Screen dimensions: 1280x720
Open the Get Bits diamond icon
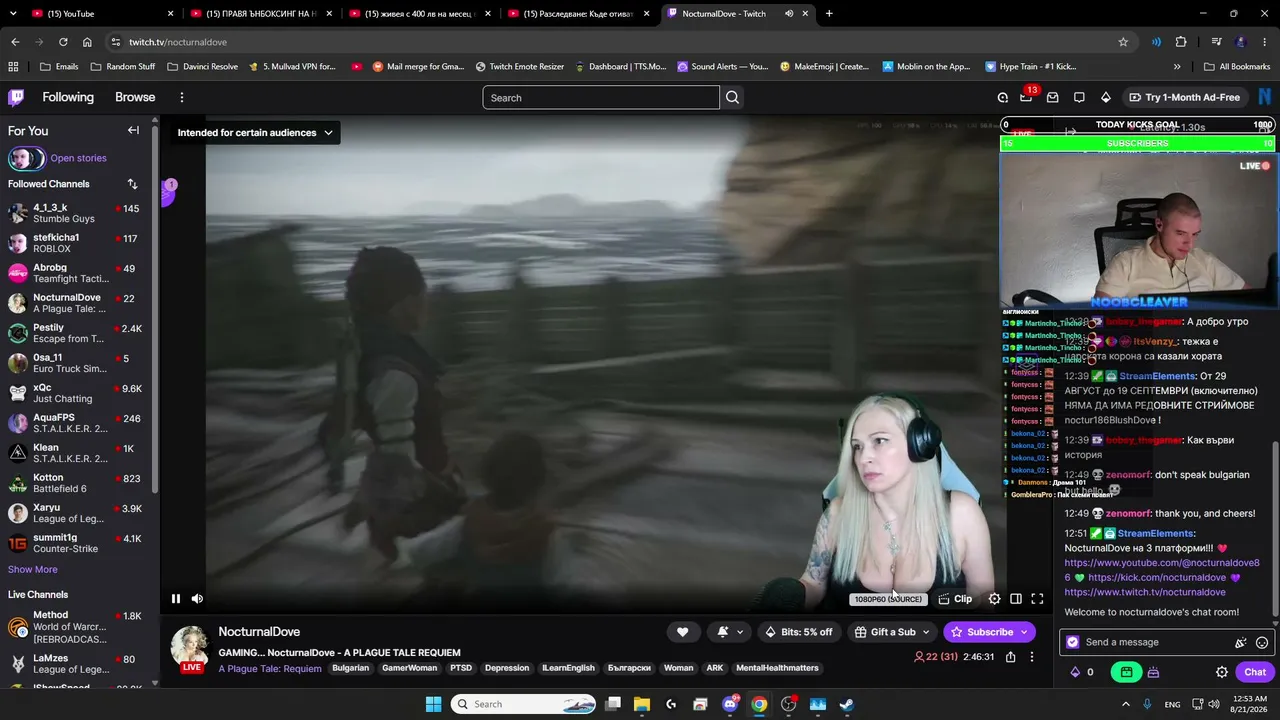1105,97
